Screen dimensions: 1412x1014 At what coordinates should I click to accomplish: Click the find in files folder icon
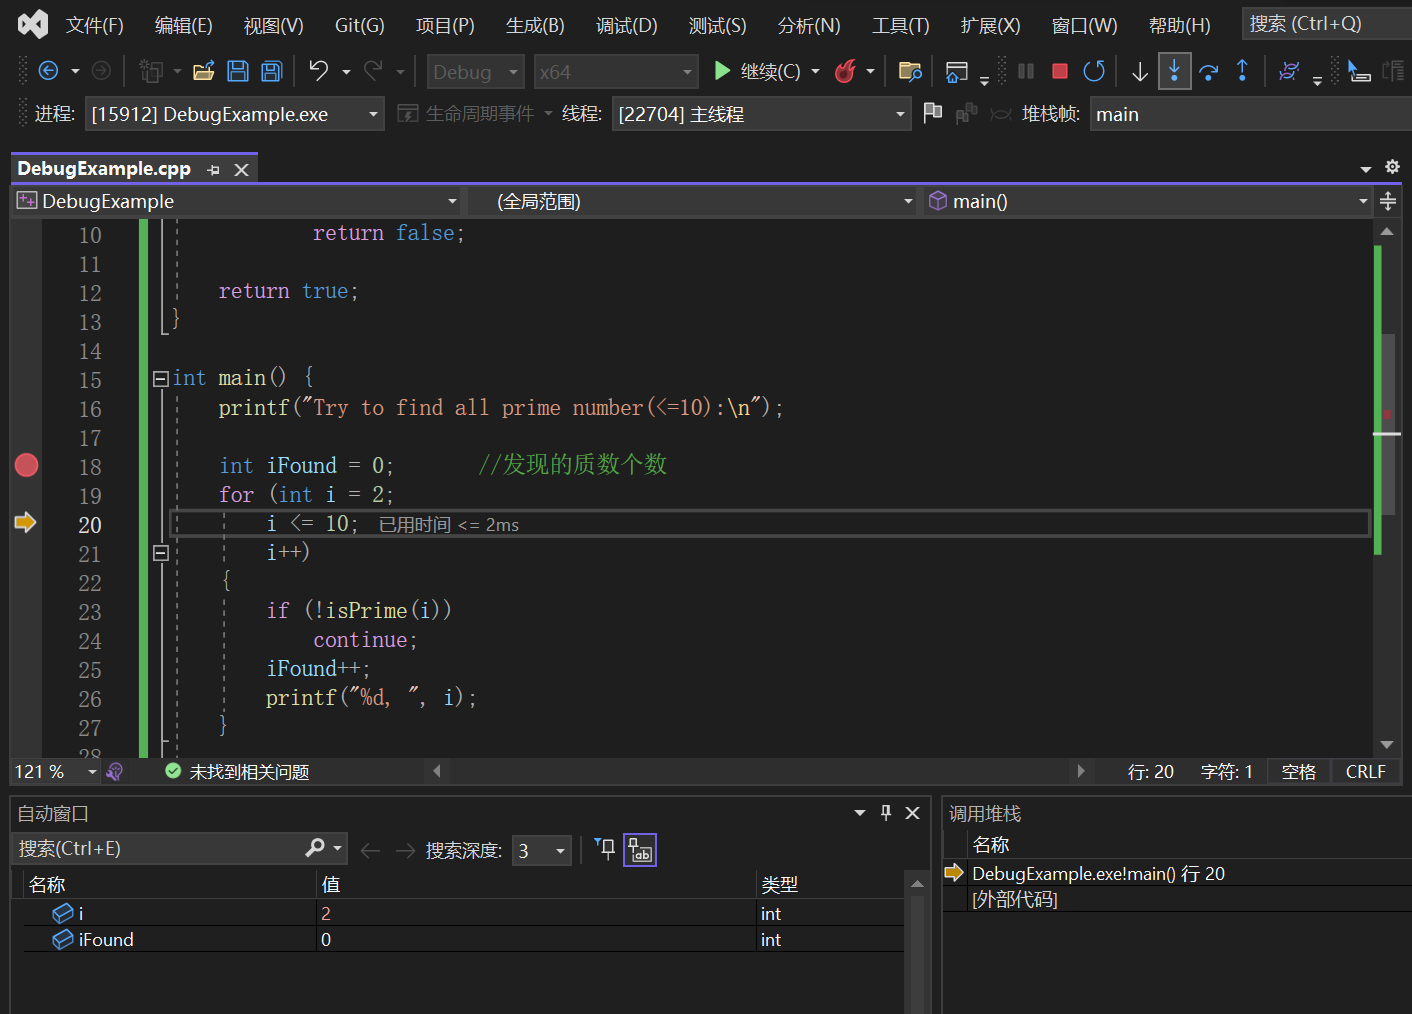[910, 71]
